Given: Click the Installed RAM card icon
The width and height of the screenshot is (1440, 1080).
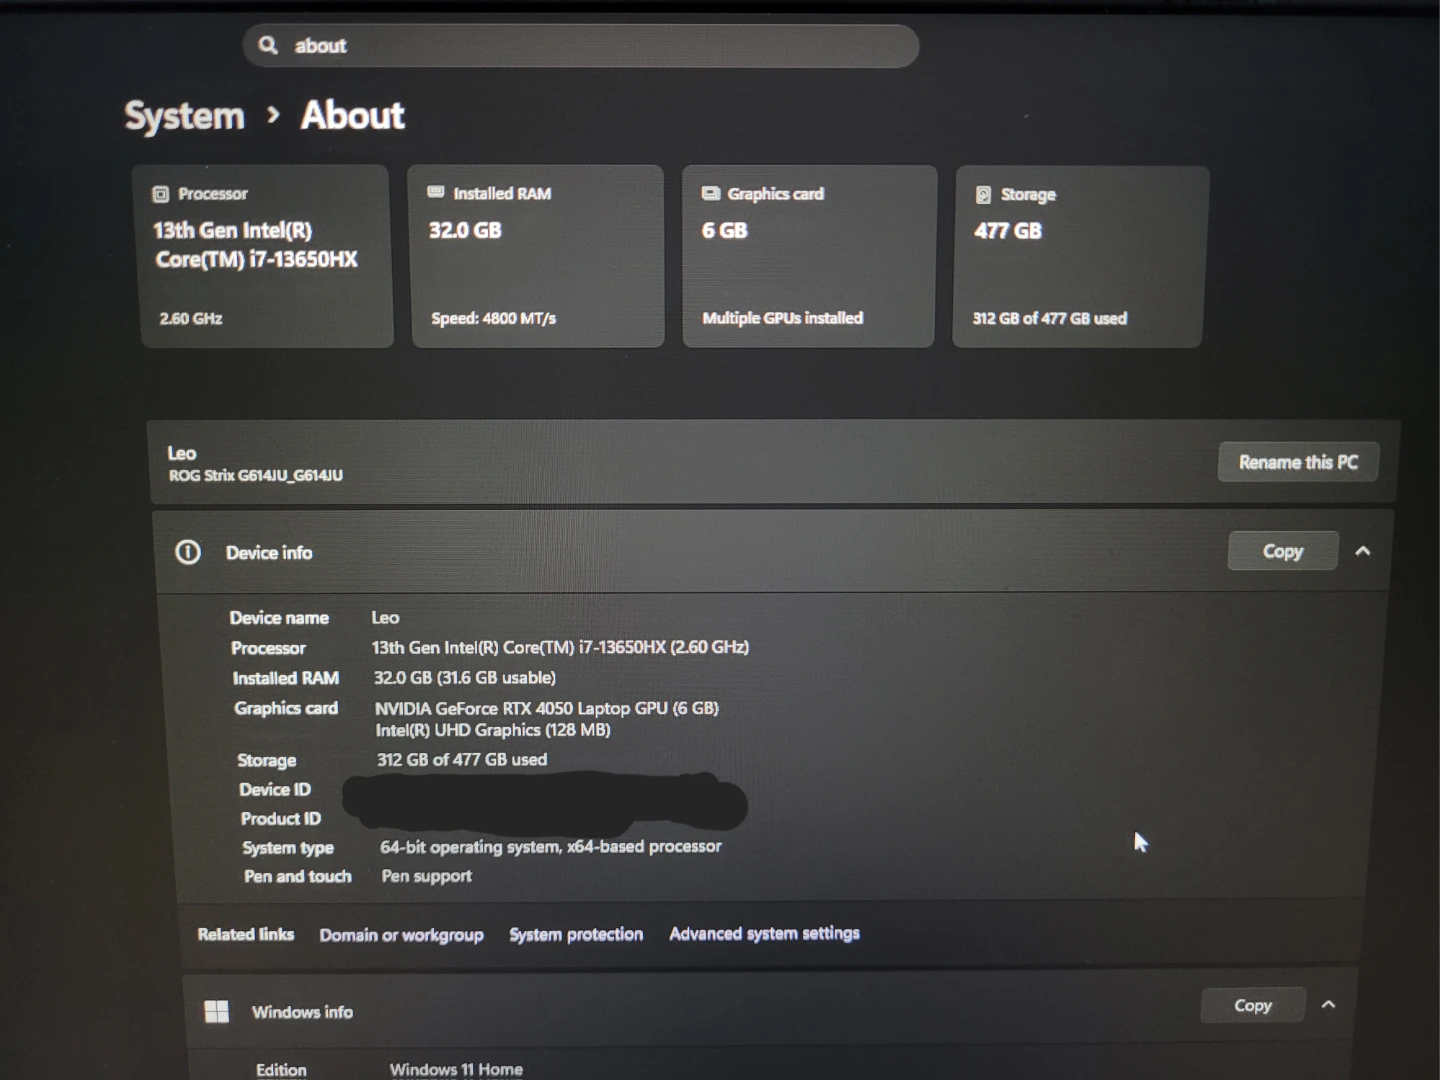Looking at the screenshot, I should [x=436, y=192].
